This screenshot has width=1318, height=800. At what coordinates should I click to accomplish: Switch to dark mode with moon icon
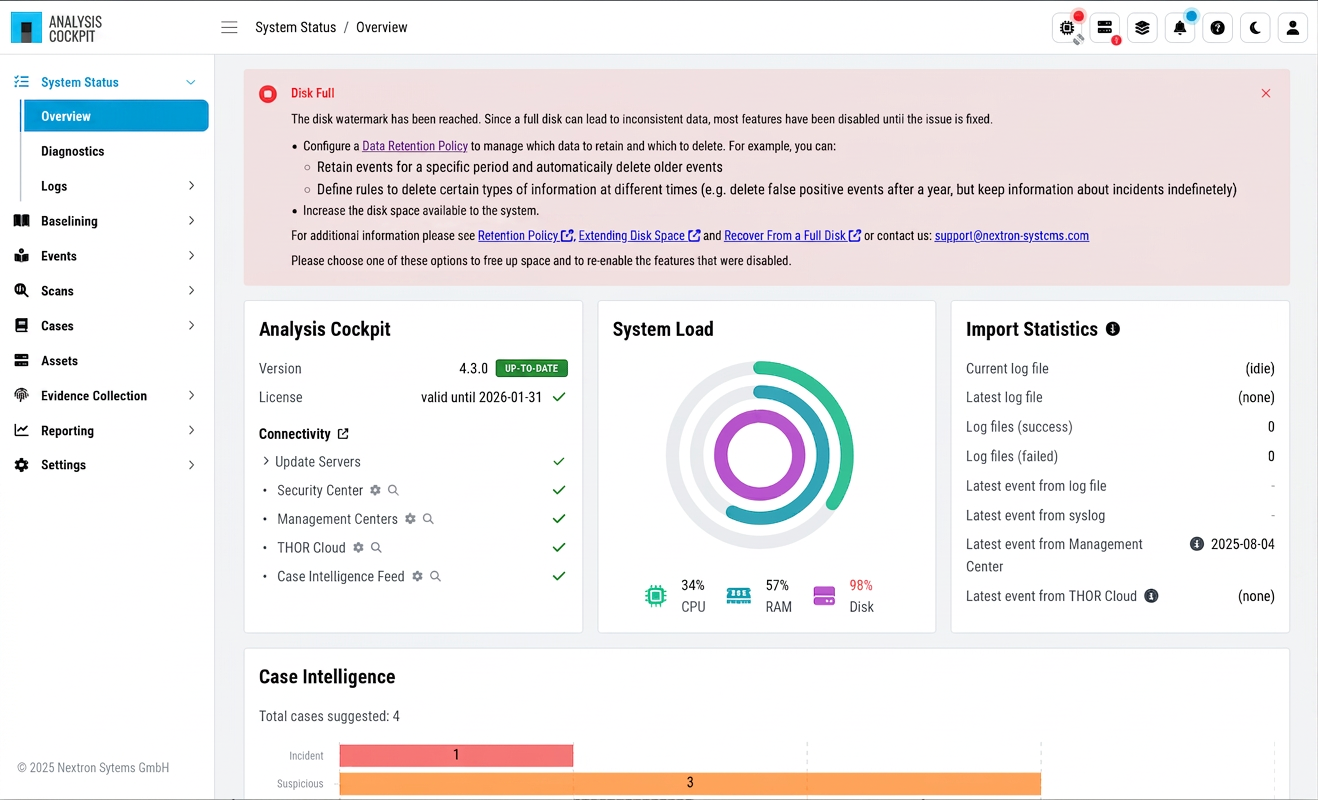[1255, 28]
